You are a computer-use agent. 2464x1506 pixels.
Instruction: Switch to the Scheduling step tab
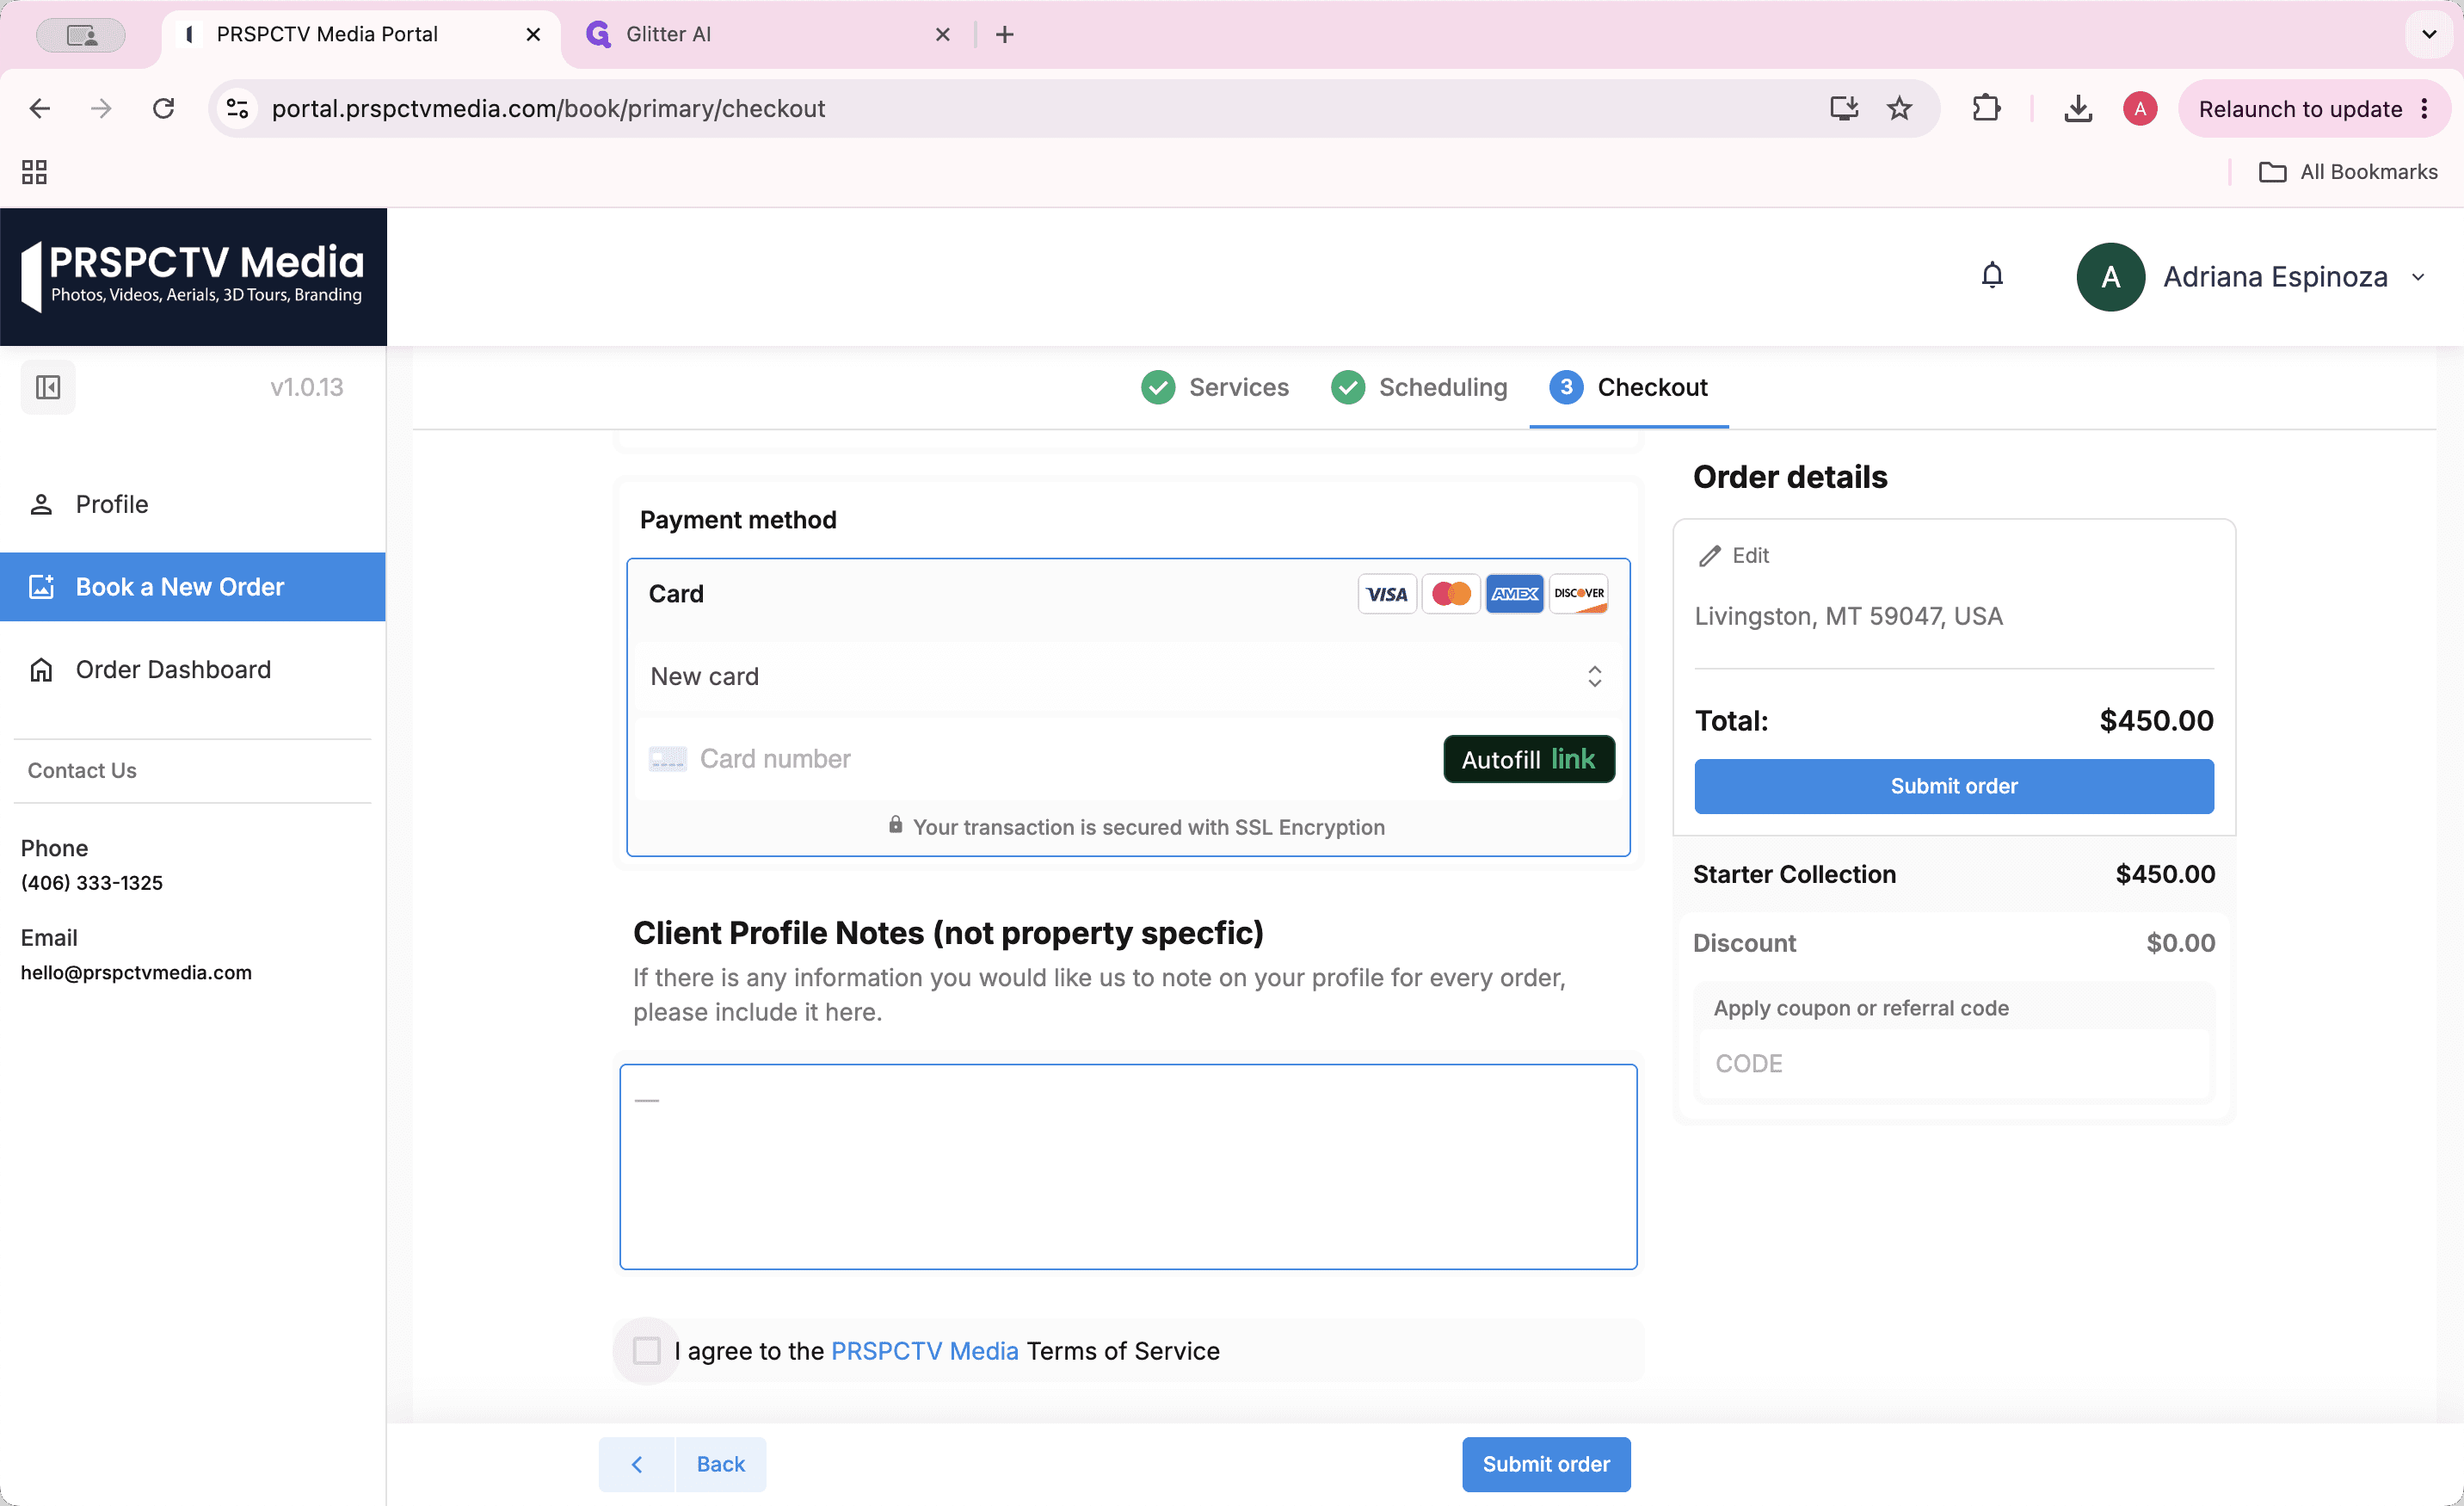[x=1419, y=387]
